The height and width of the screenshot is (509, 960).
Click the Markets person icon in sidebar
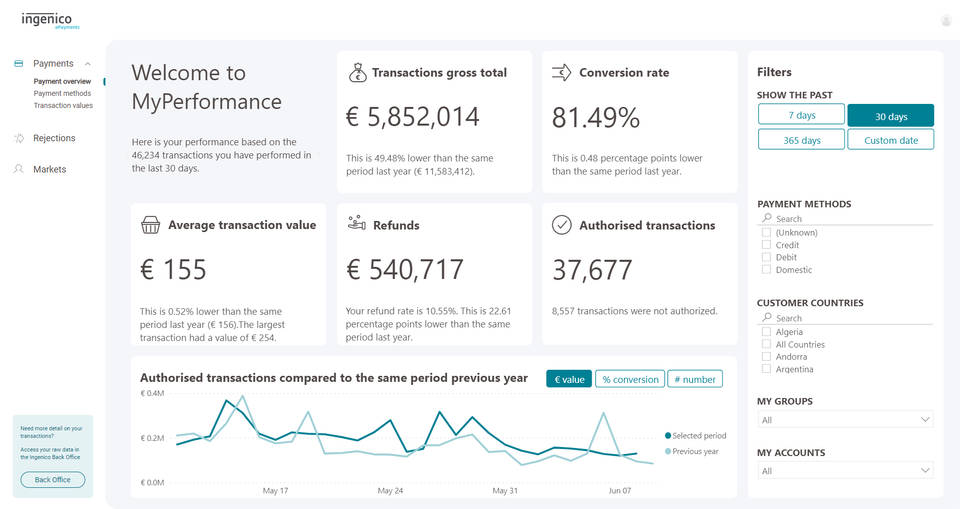click(19, 169)
